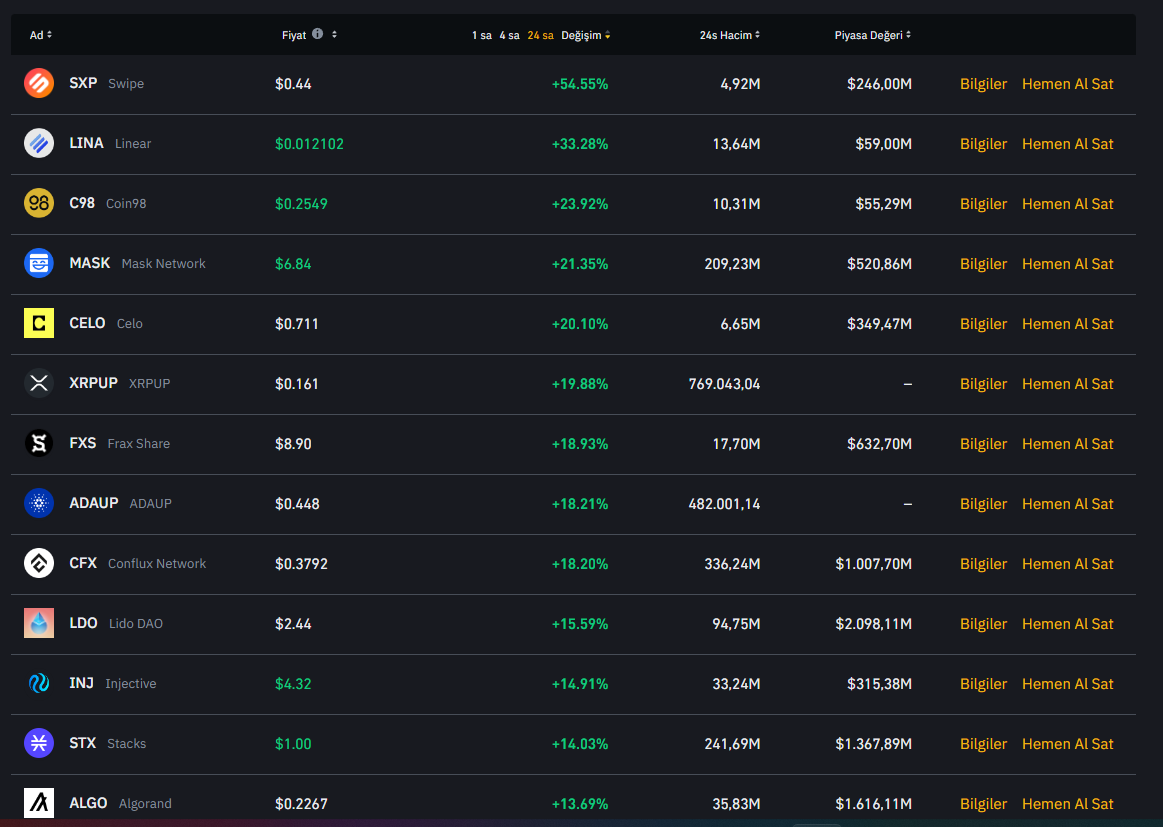Sort by the Değişim column header

pos(585,35)
